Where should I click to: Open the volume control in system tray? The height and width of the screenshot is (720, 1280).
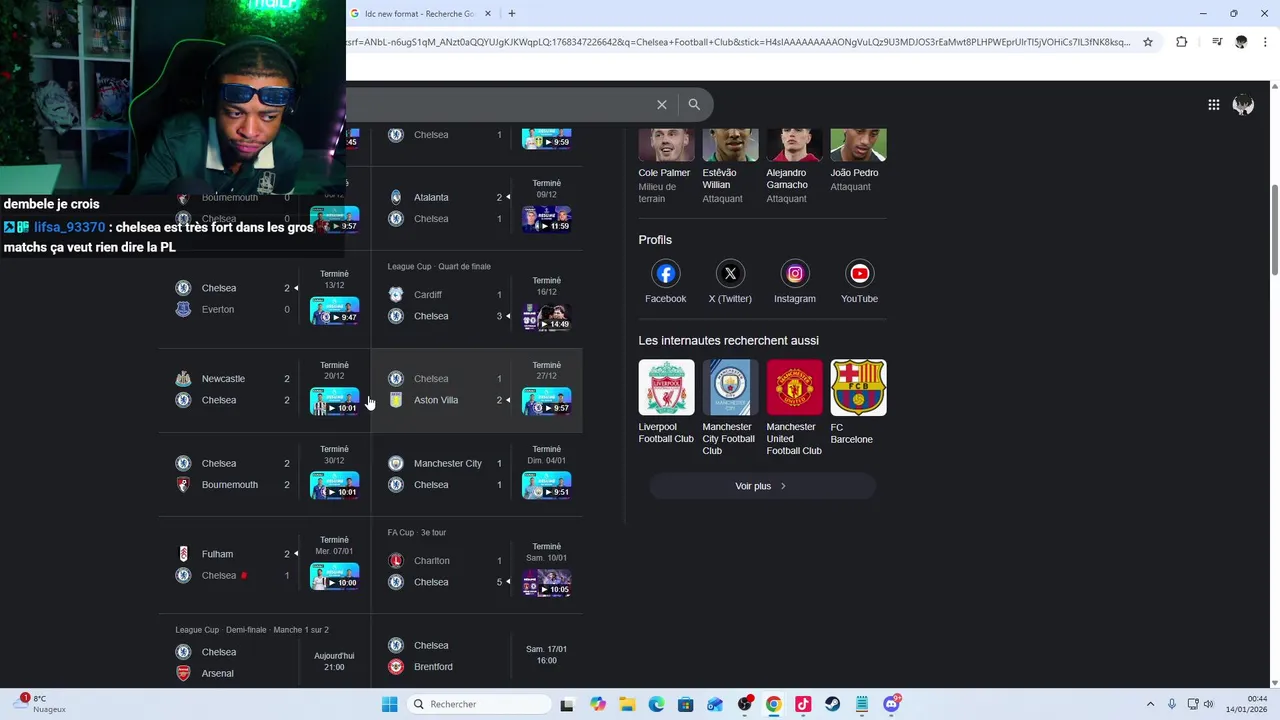tap(1208, 704)
